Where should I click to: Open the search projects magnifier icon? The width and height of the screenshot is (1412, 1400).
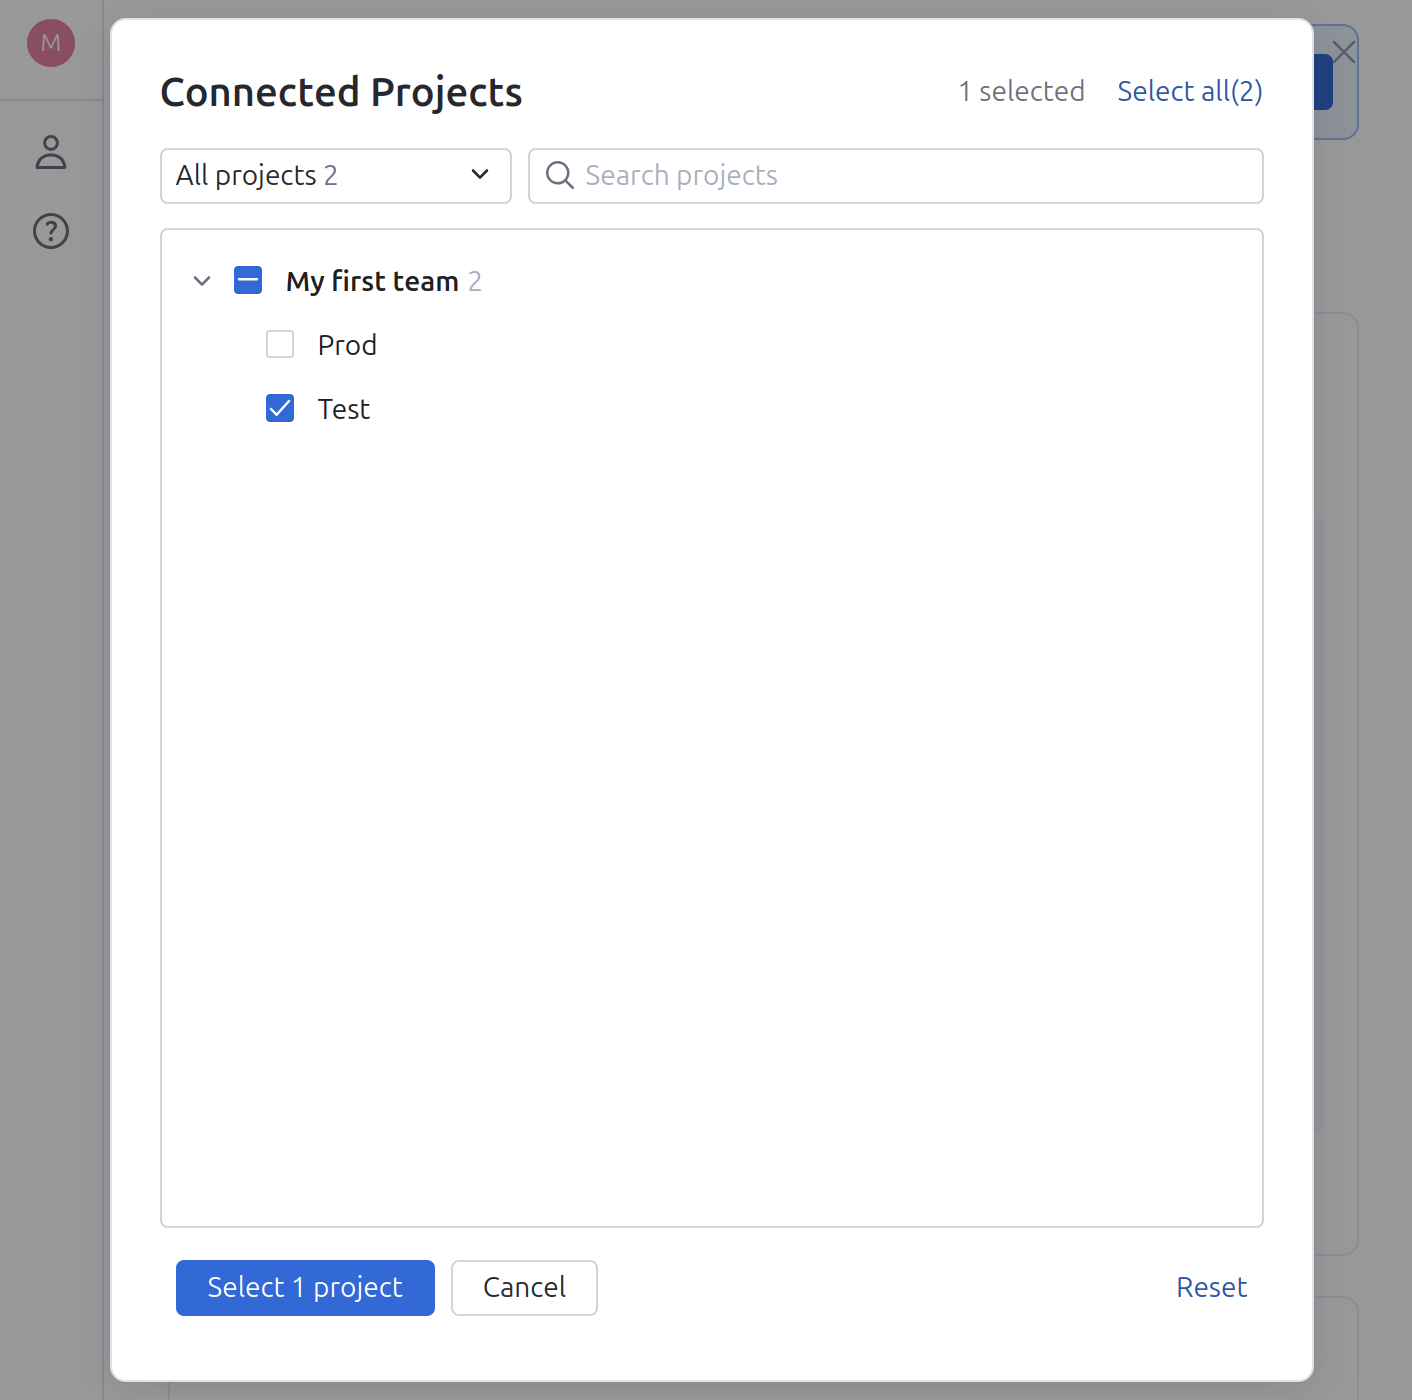point(560,175)
